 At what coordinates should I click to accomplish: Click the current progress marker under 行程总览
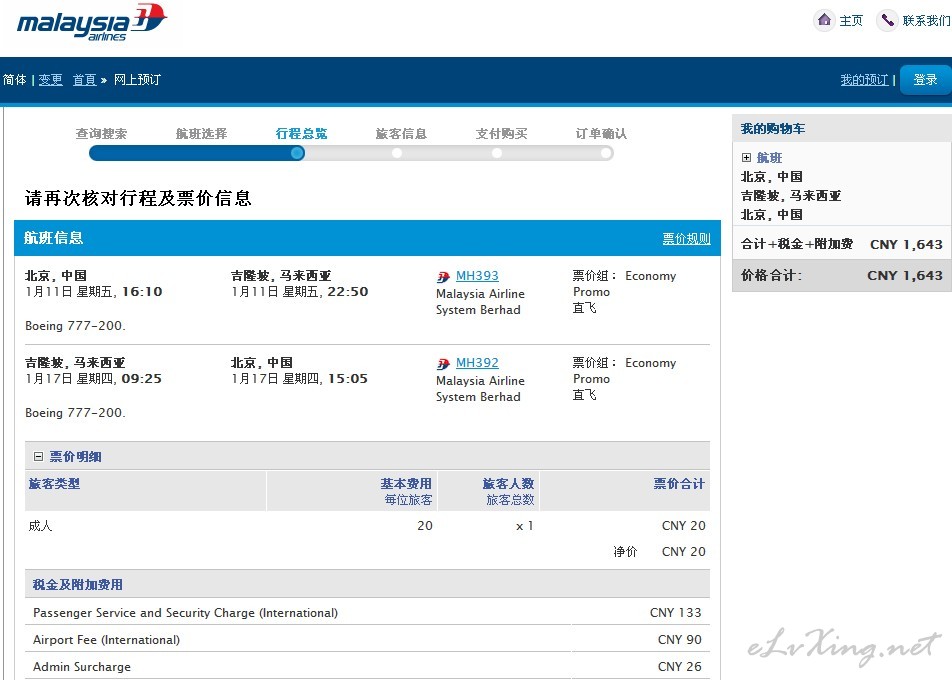(297, 153)
